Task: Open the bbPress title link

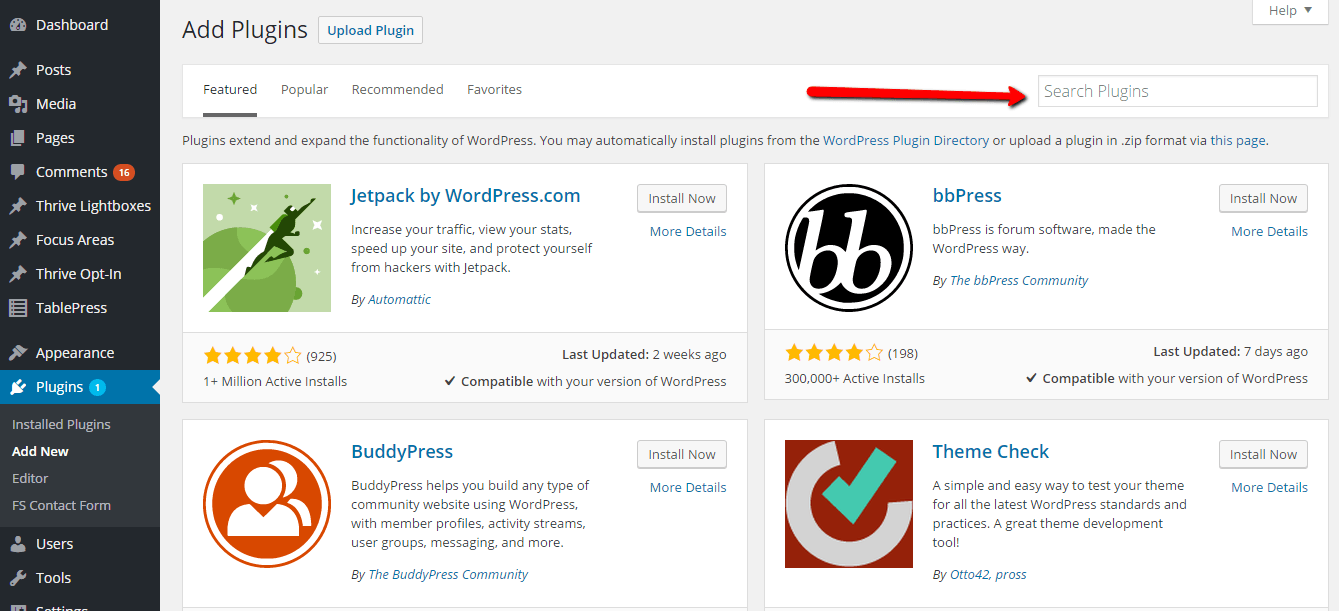Action: pyautogui.click(x=967, y=196)
